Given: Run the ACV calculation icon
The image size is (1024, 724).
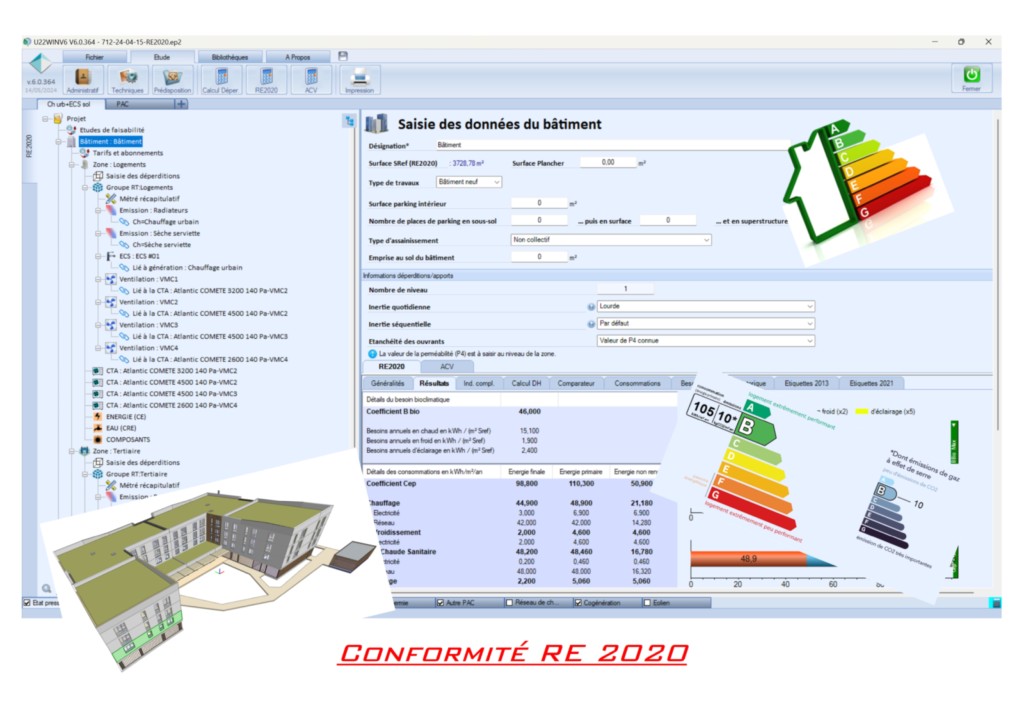Looking at the screenshot, I should click(312, 80).
